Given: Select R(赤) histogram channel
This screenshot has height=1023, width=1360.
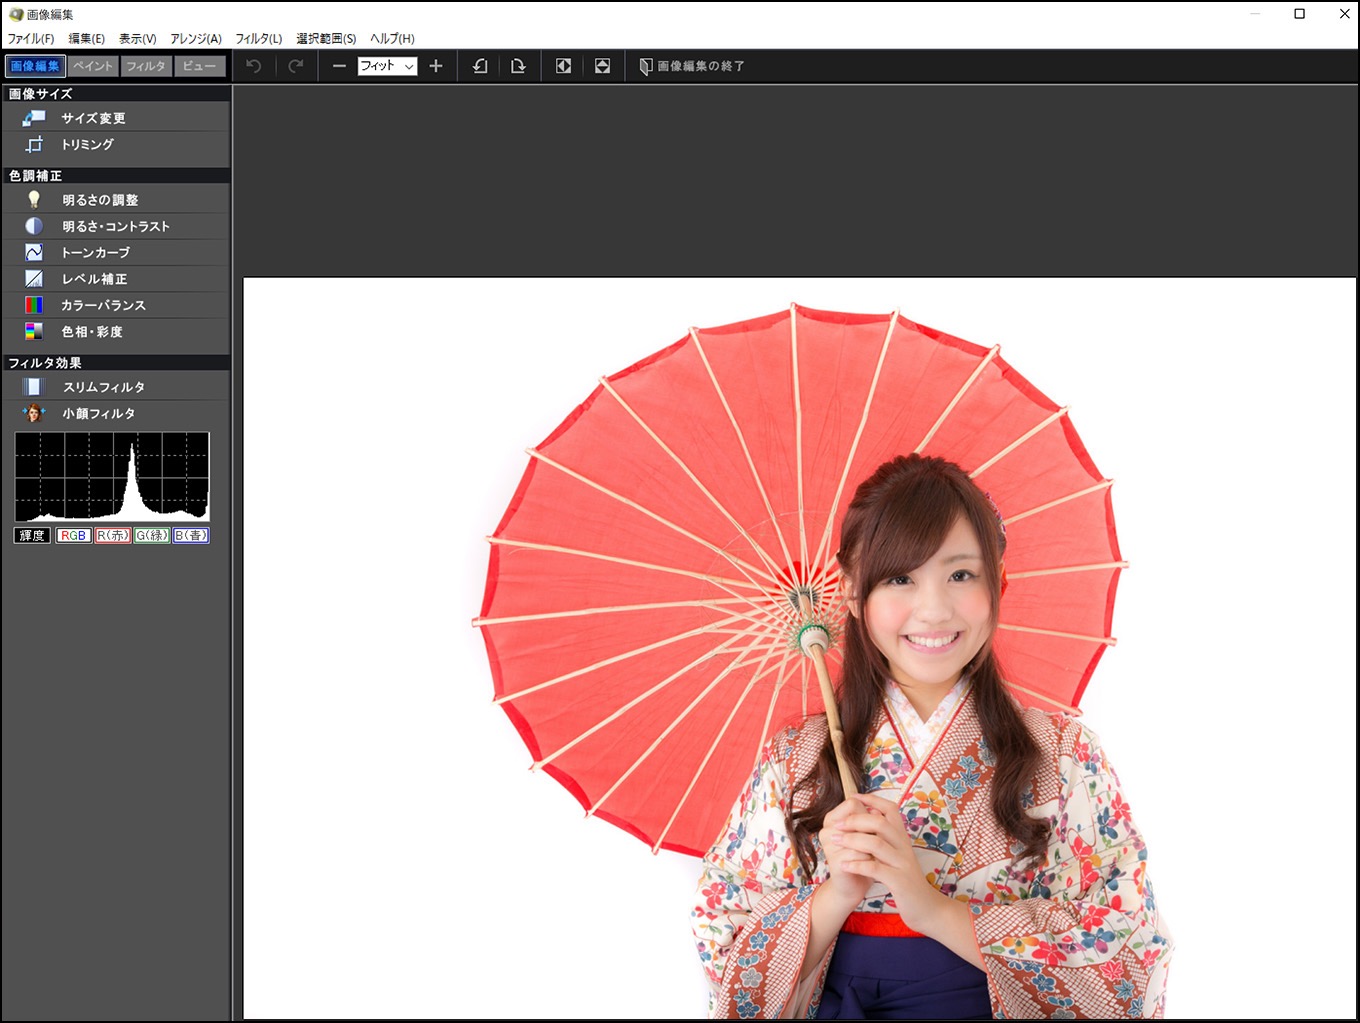Looking at the screenshot, I should point(112,535).
